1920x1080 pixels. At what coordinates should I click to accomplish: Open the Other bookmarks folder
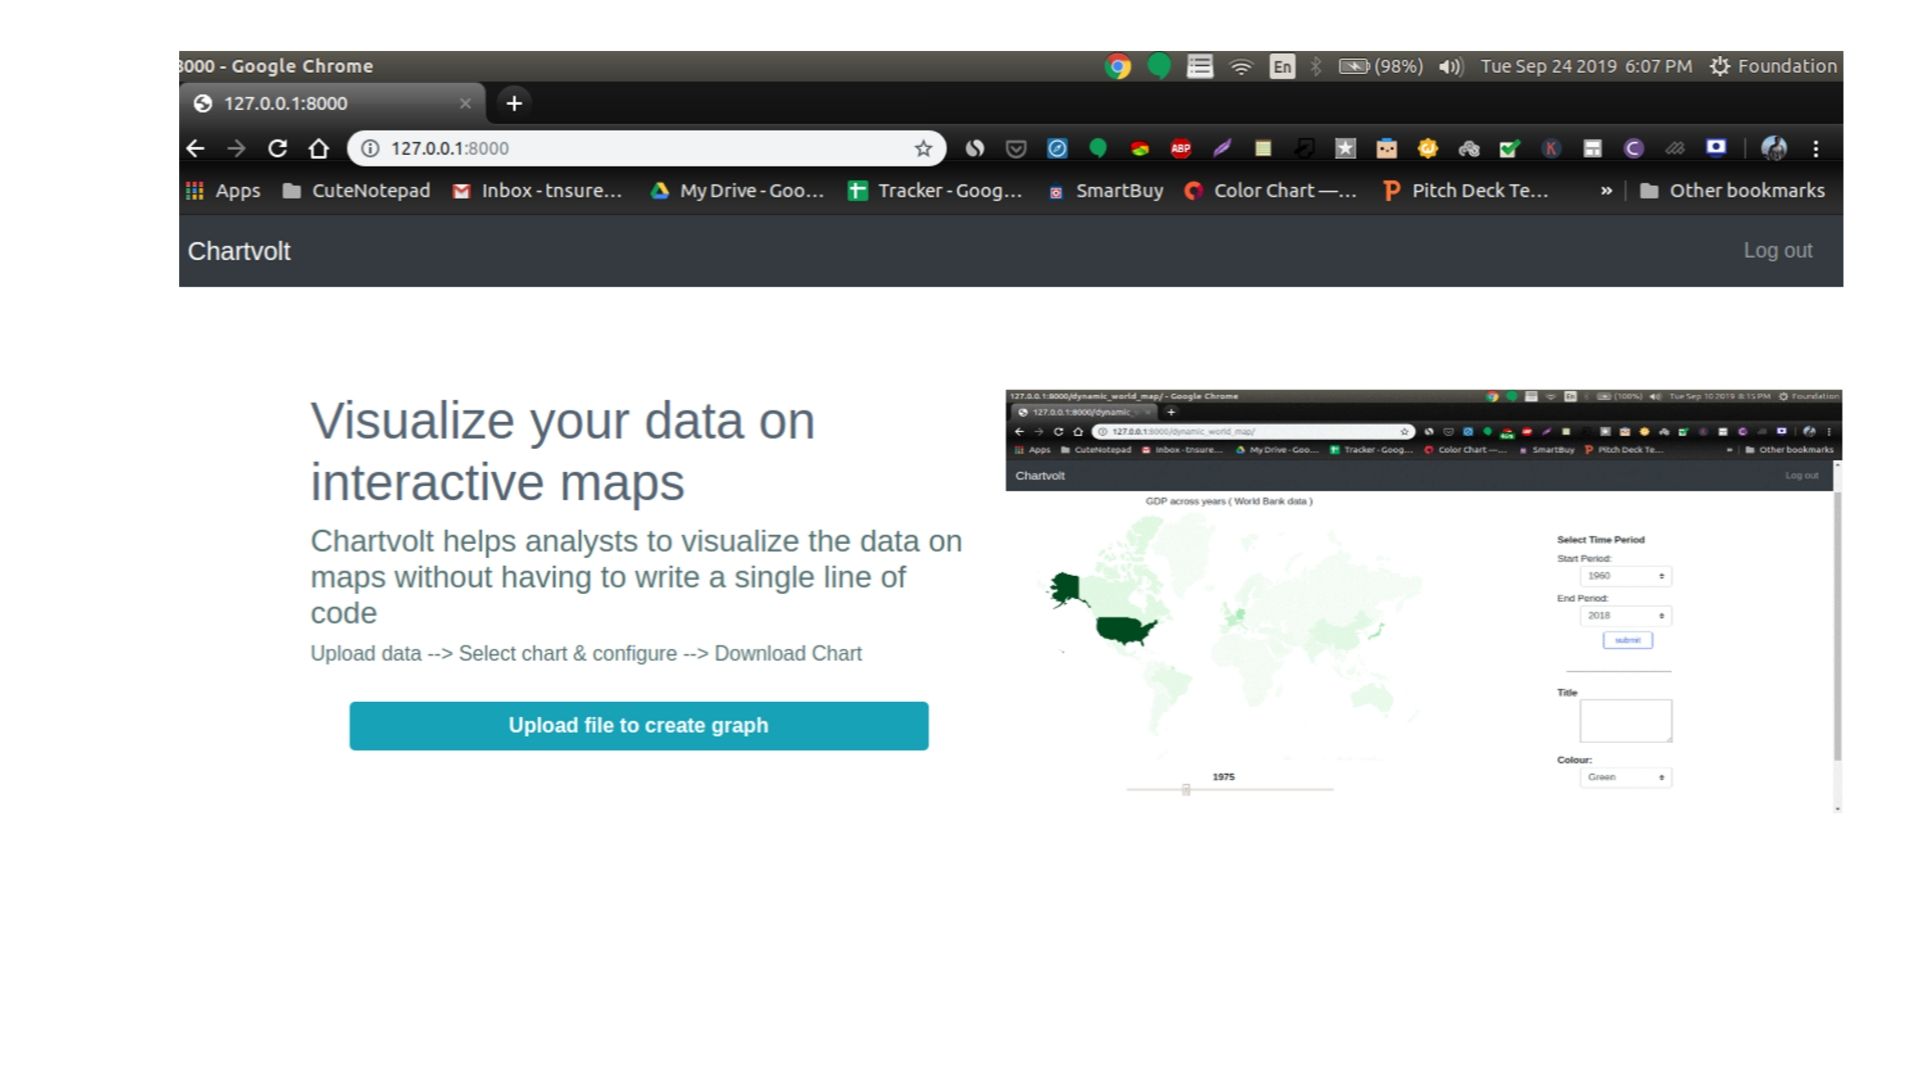pos(1733,191)
